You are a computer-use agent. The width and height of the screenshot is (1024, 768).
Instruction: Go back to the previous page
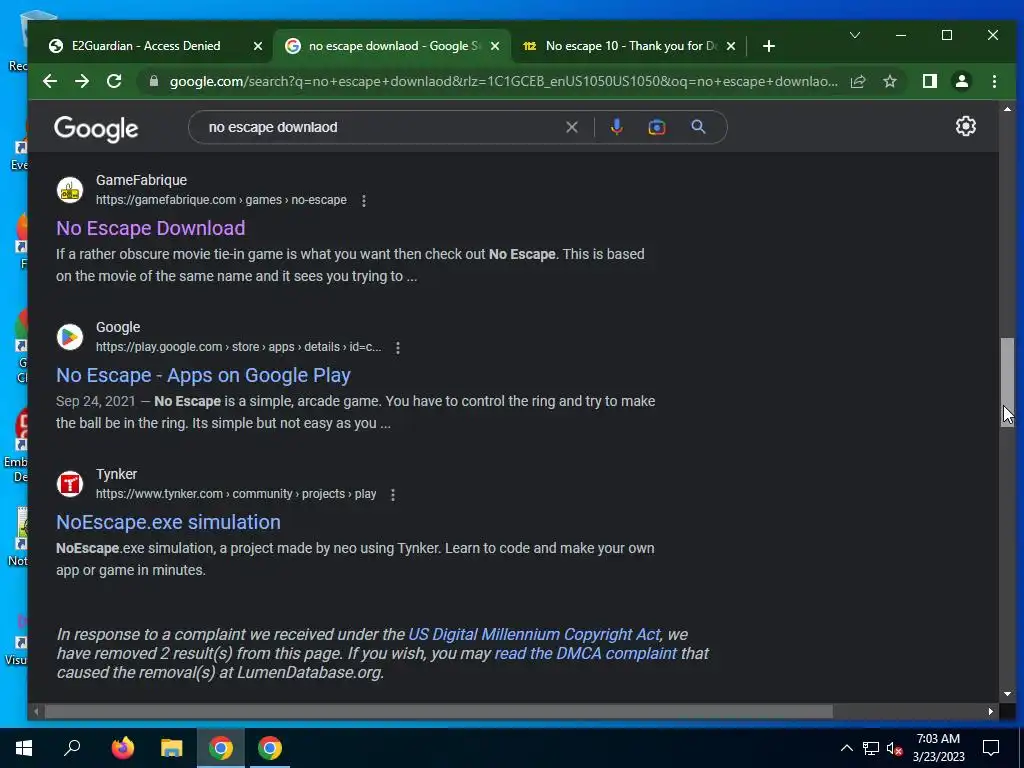[x=50, y=81]
